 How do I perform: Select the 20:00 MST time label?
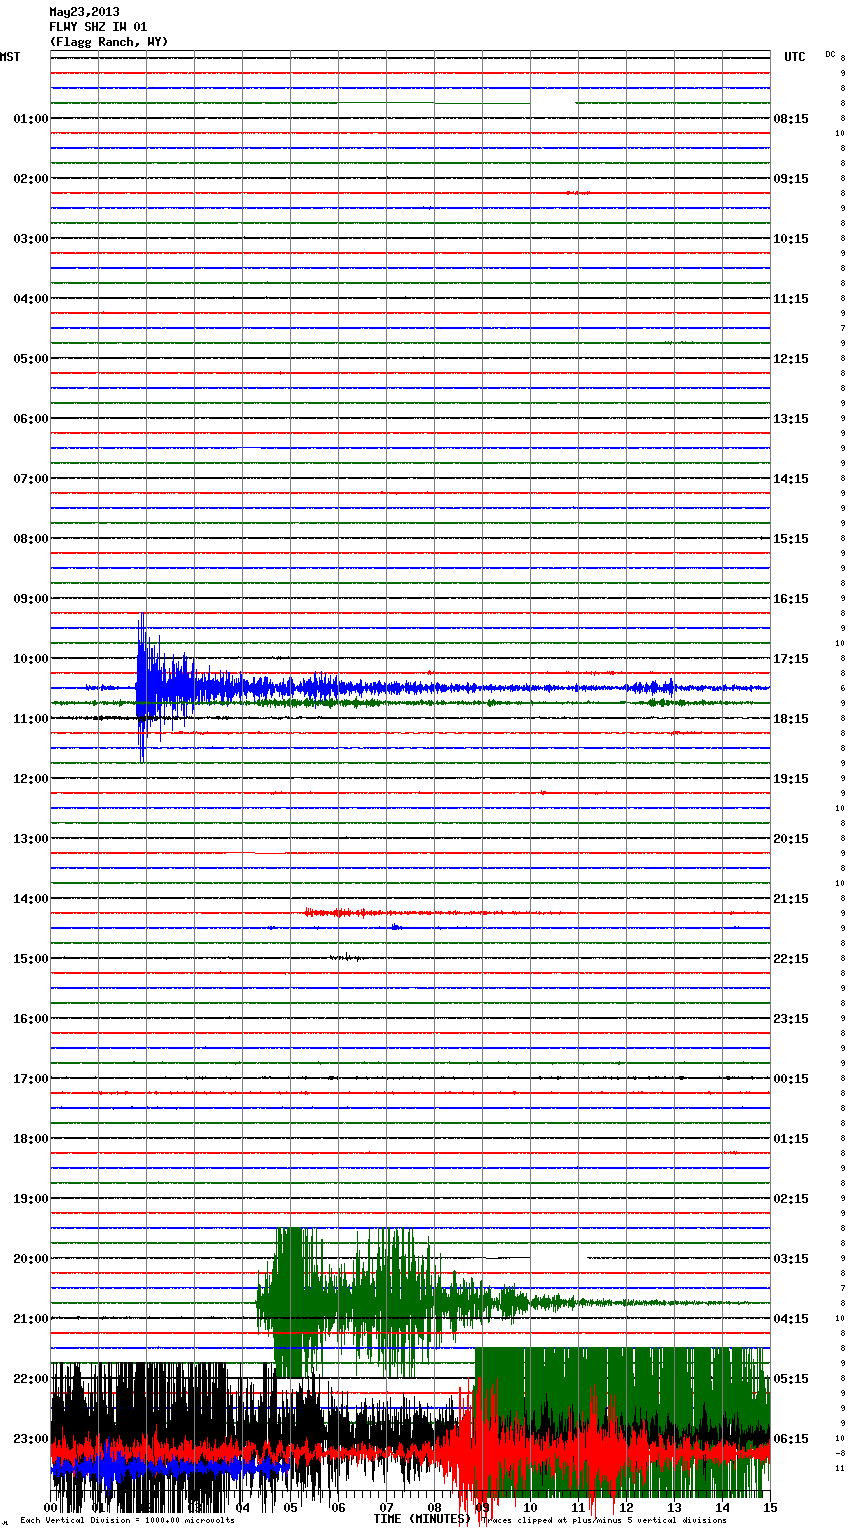(x=30, y=1259)
